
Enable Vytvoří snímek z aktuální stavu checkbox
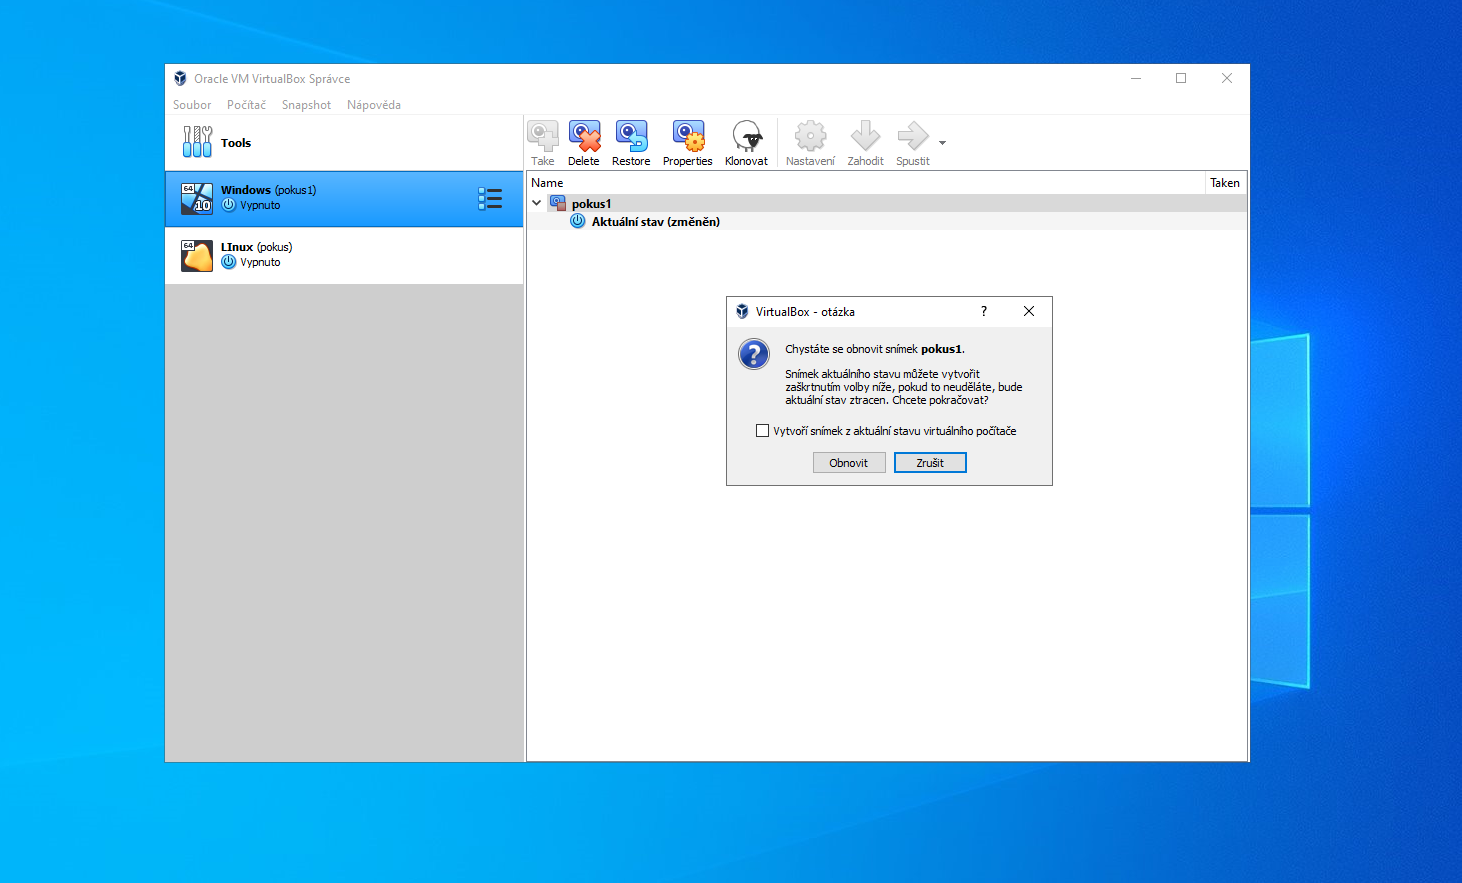click(x=763, y=431)
